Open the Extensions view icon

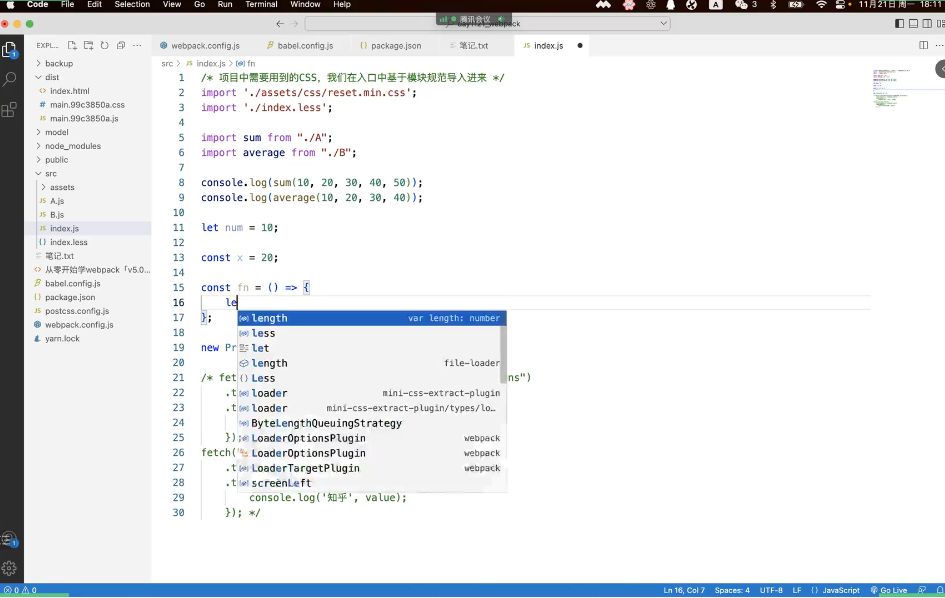(x=10, y=109)
